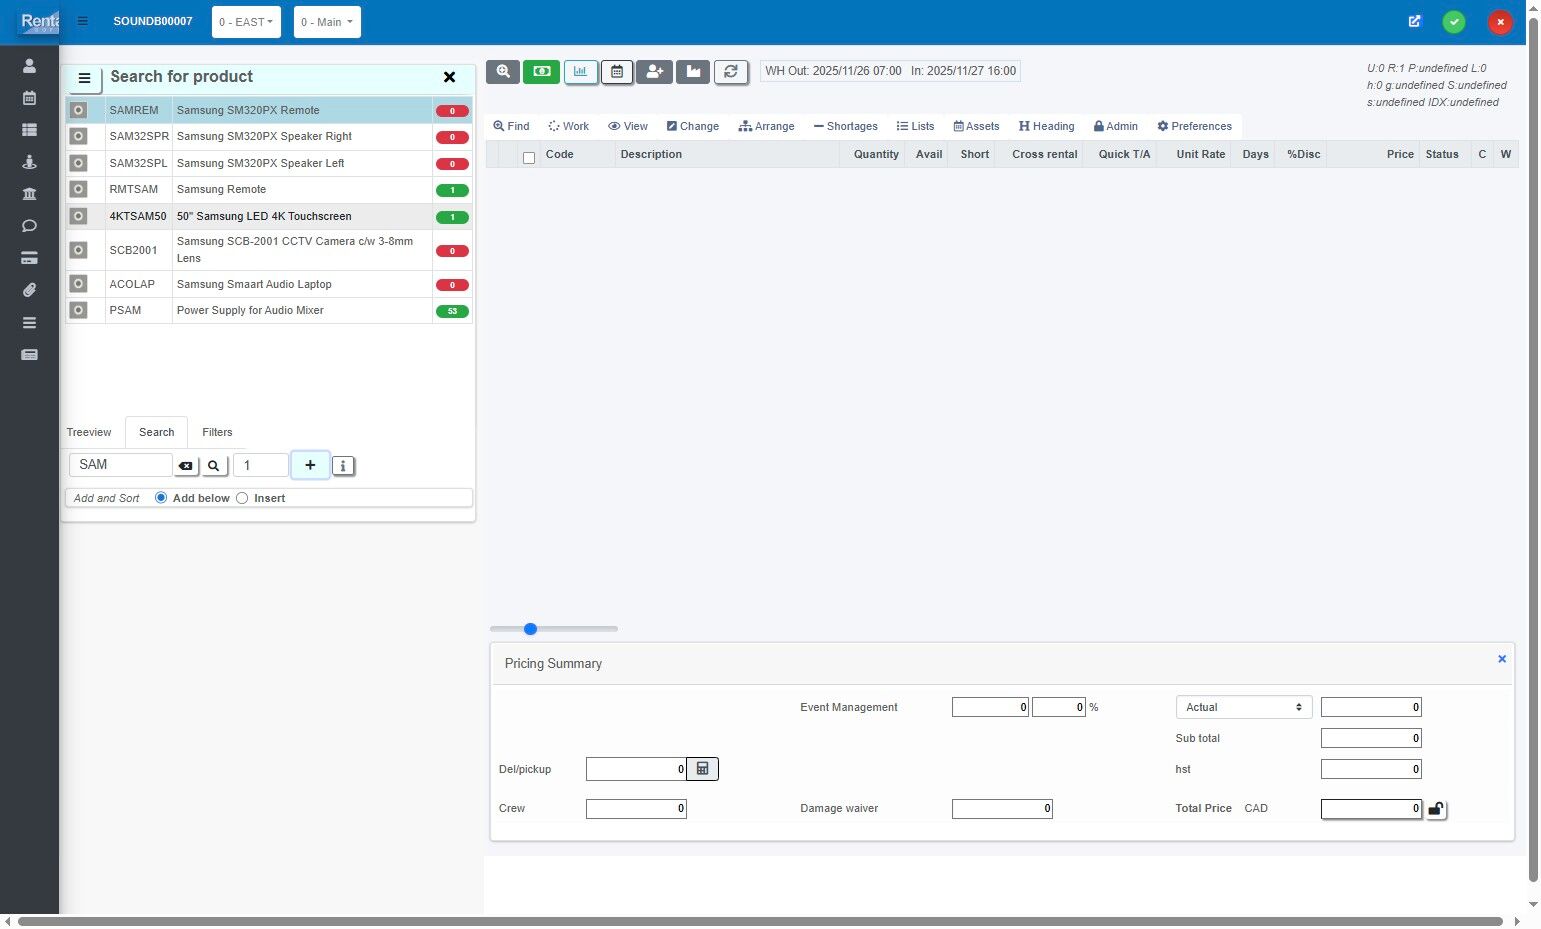1541x929 pixels.
Task: Open the credit card icon in the sidebar
Action: [x=29, y=258]
